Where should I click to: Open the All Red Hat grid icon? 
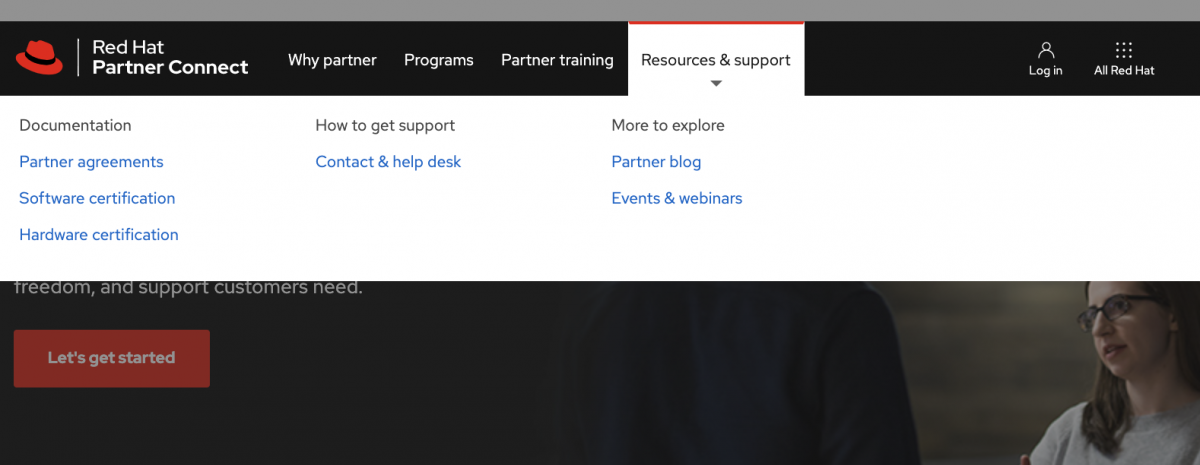click(x=1124, y=50)
